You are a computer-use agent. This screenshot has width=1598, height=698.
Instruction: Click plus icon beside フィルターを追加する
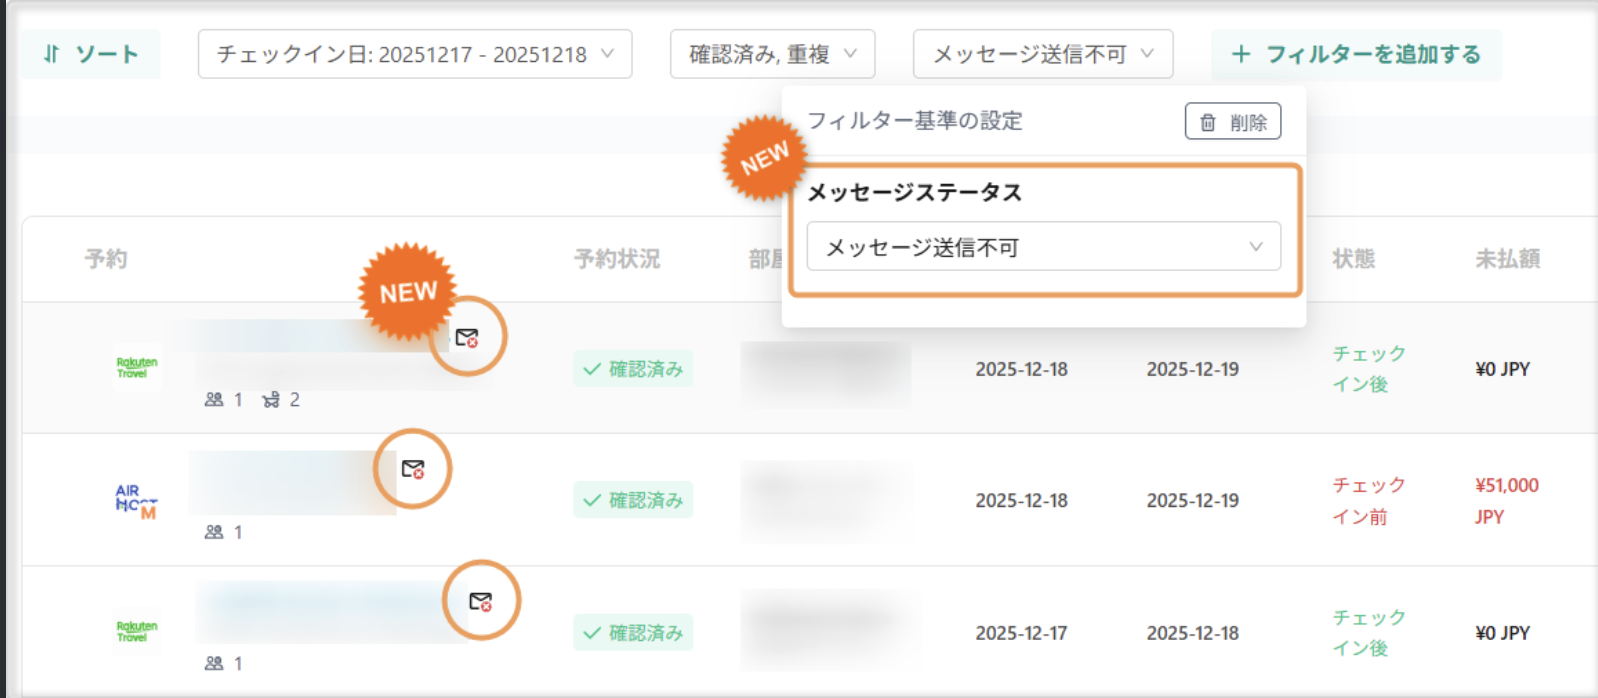tap(1241, 54)
